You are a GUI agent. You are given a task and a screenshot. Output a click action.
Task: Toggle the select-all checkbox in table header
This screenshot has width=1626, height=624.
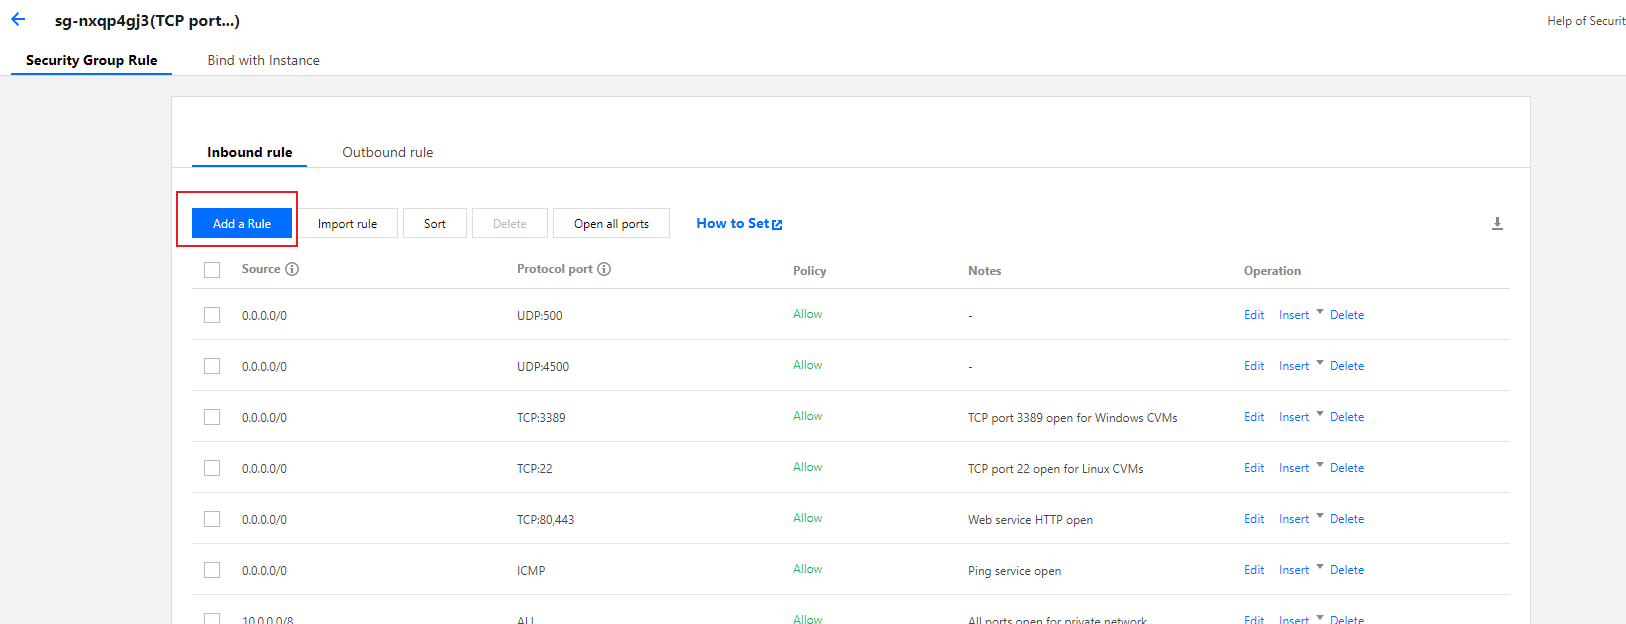click(x=212, y=270)
